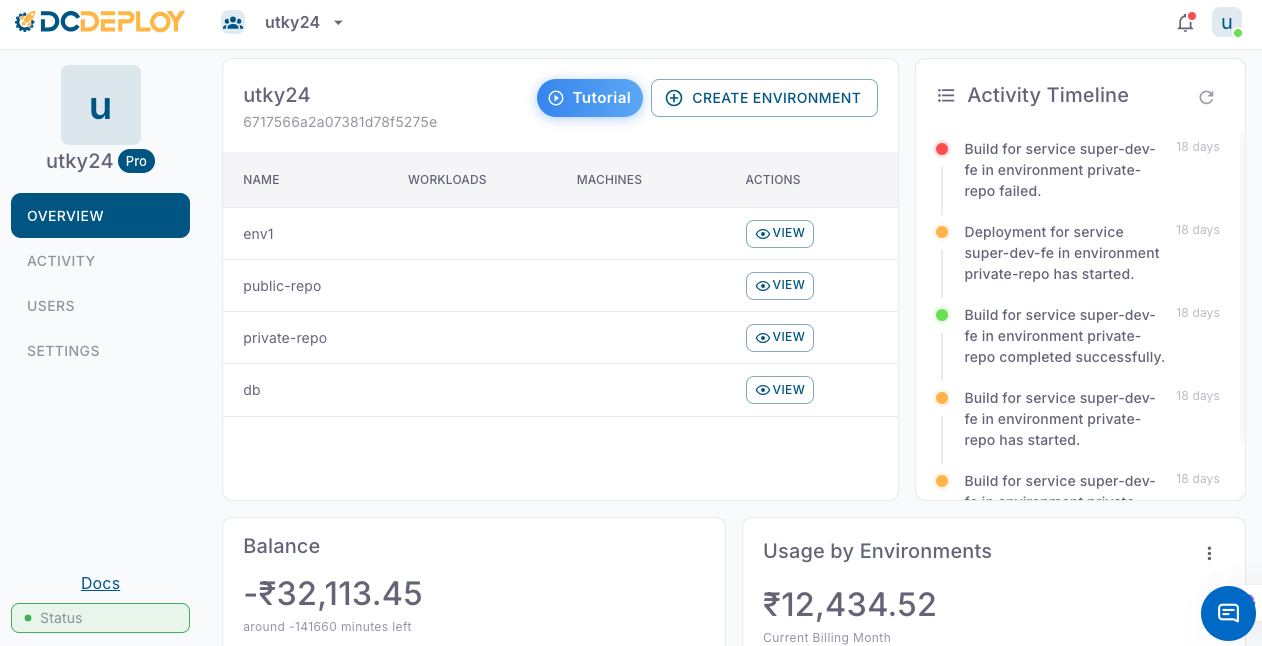1262x646 pixels.
Task: View the private-repo environment
Action: [x=779, y=337]
